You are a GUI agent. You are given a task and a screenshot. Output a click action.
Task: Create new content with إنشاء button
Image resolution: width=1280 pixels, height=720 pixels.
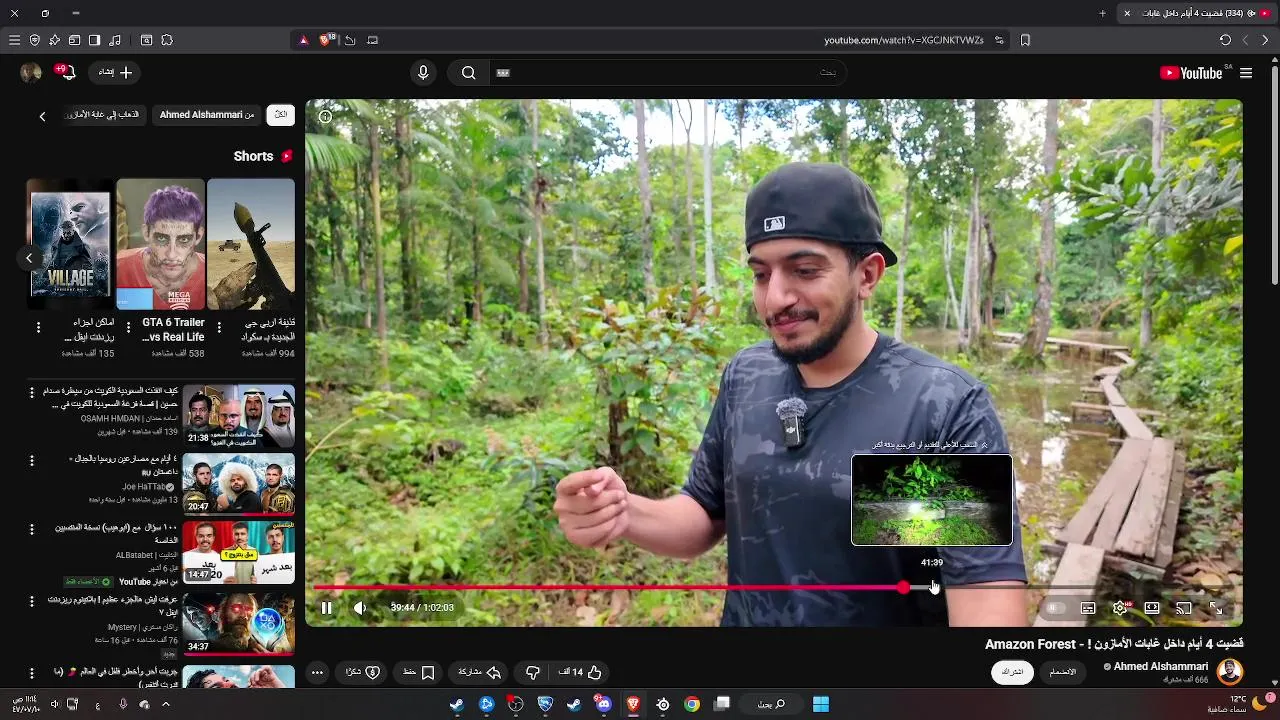coord(116,72)
